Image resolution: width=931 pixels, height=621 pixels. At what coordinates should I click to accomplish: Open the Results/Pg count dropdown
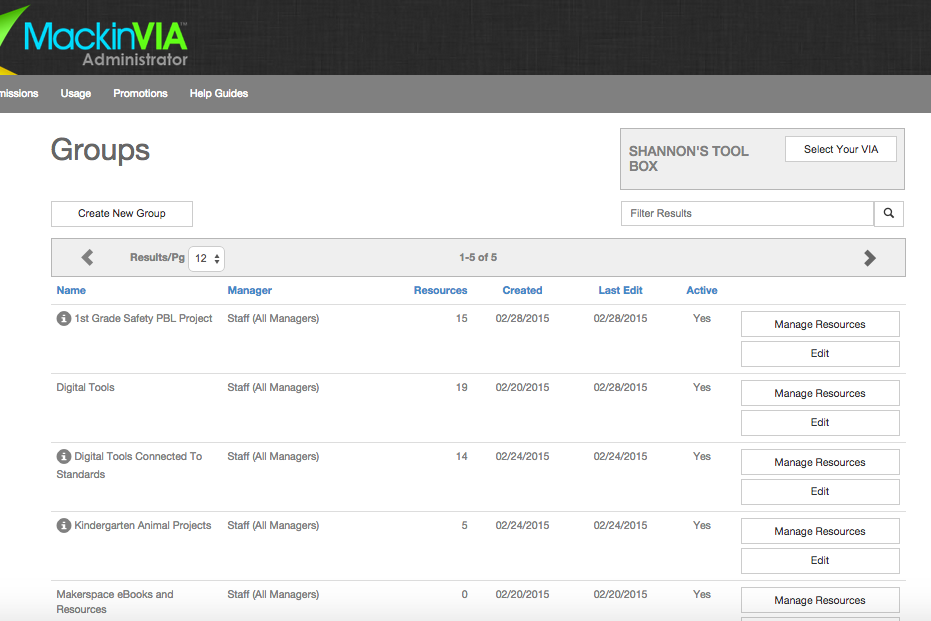206,258
